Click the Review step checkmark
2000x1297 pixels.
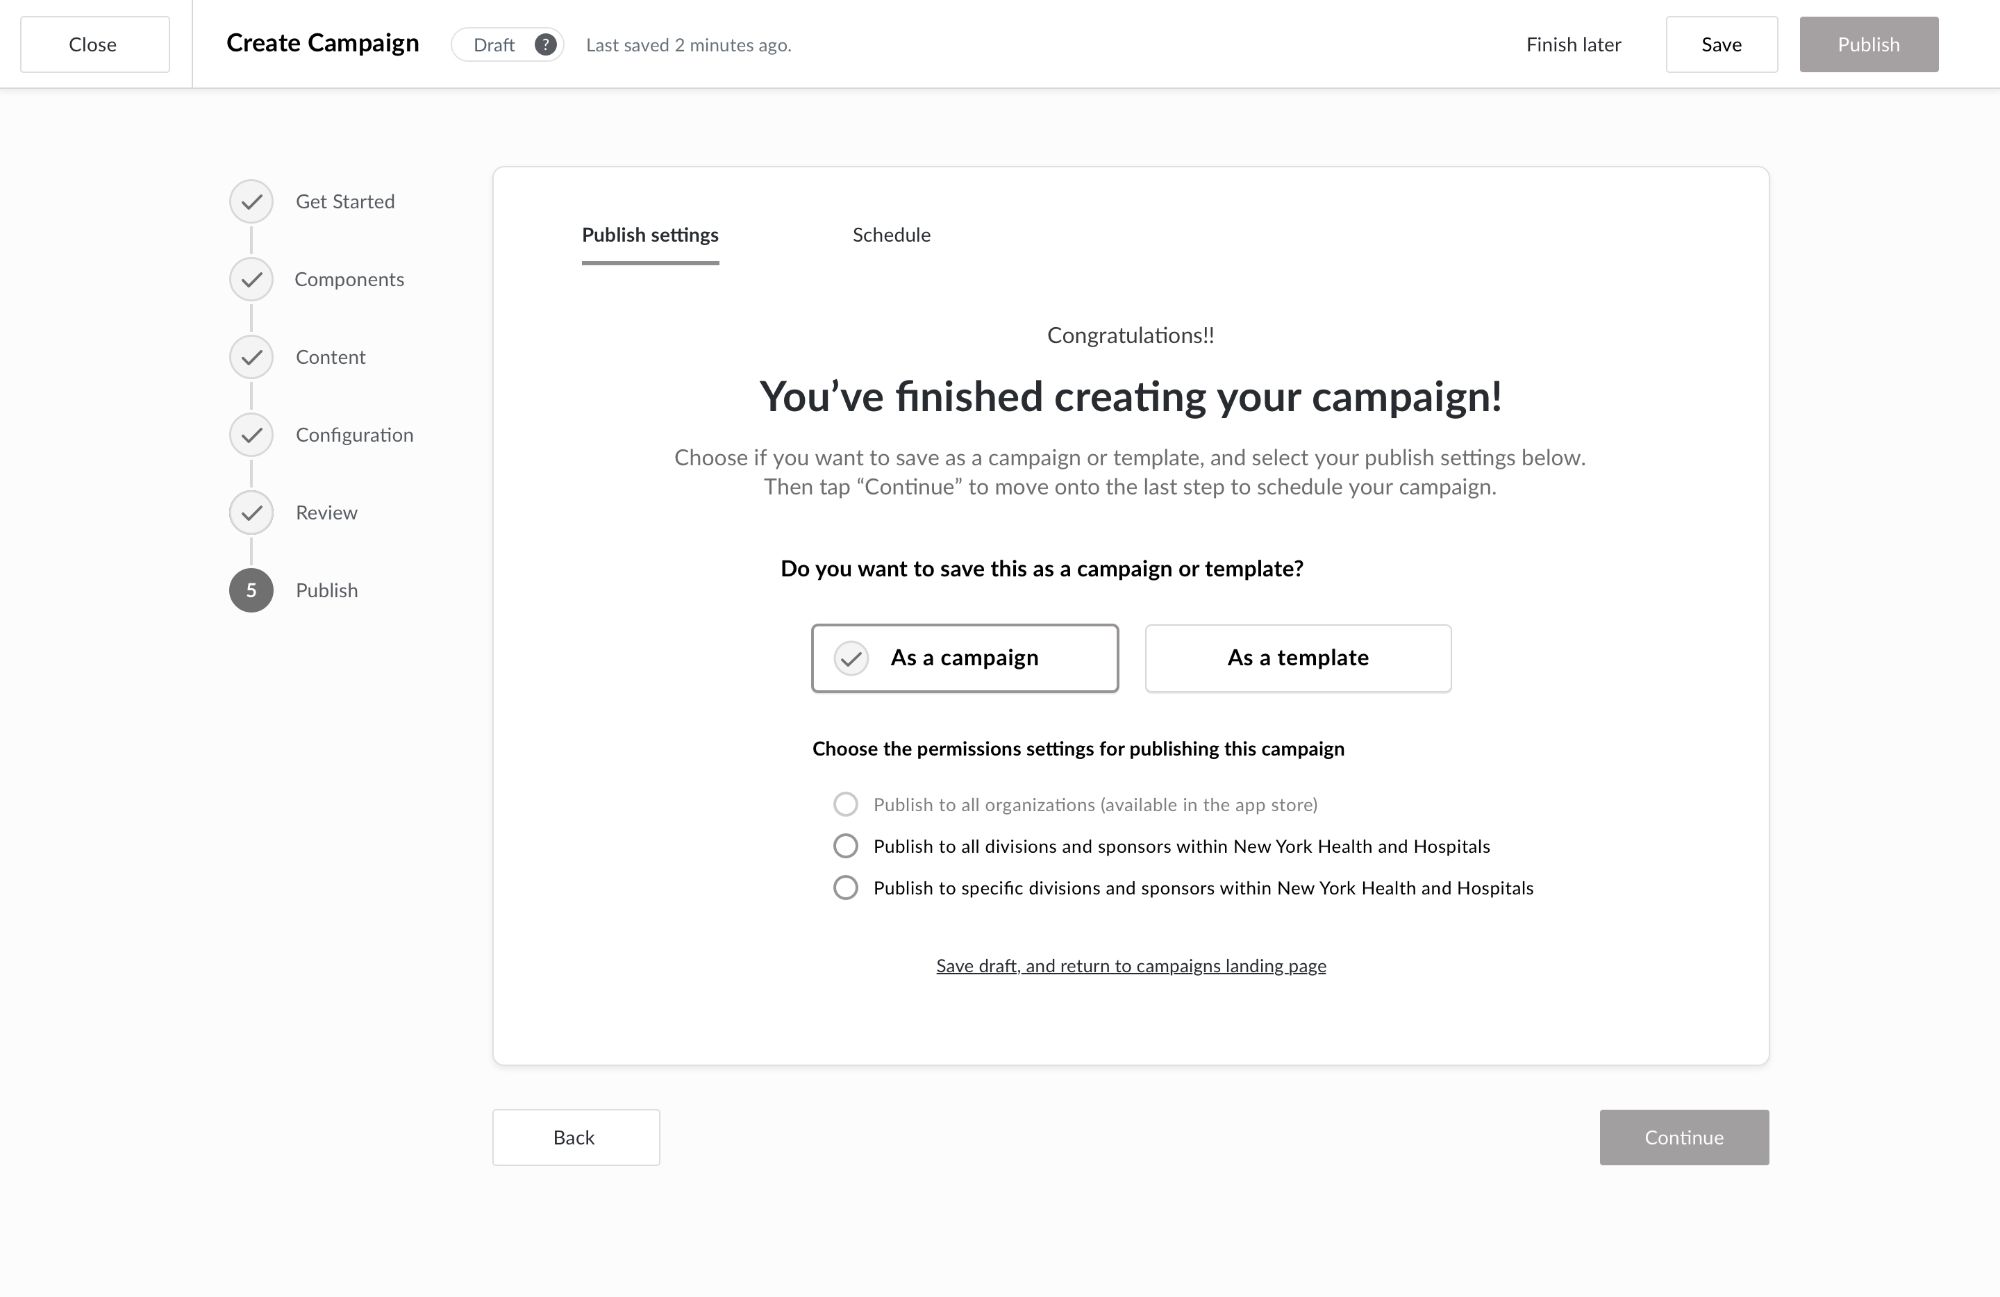pos(251,512)
